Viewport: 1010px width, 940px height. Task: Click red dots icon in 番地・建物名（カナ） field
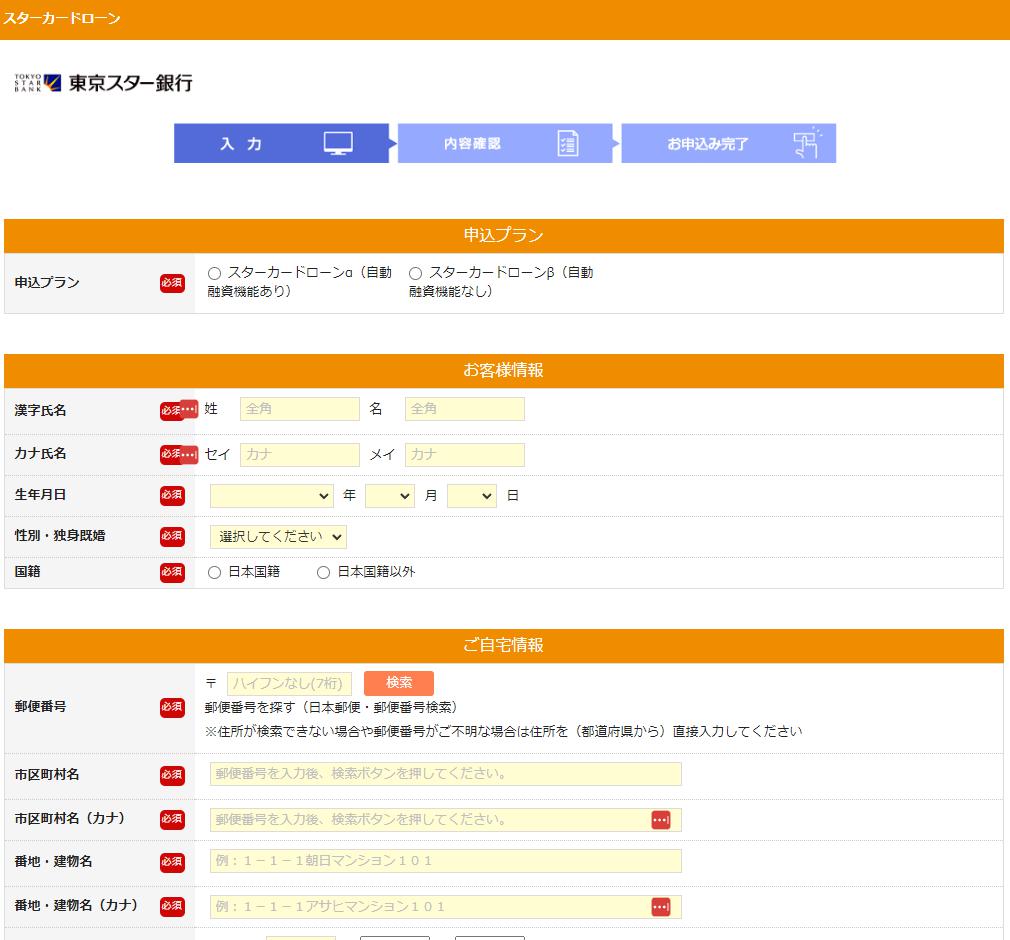pyautogui.click(x=661, y=906)
